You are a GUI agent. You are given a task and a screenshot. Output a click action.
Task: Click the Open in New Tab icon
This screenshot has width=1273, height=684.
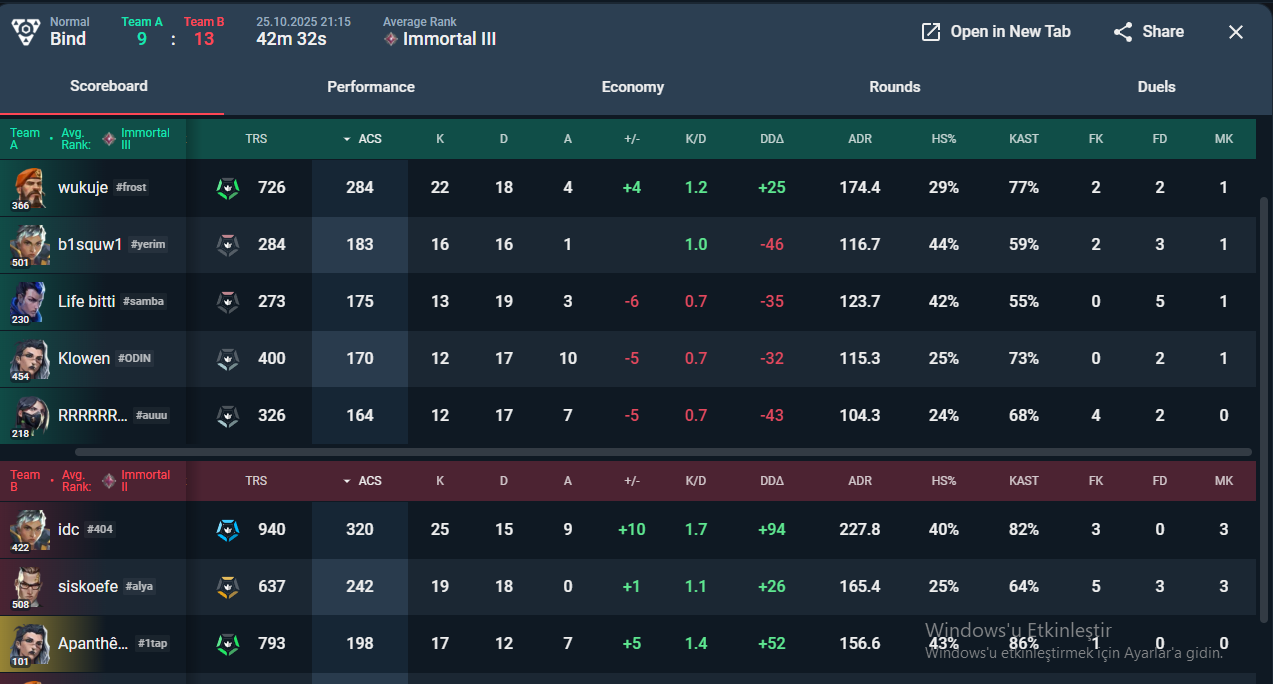(x=931, y=32)
